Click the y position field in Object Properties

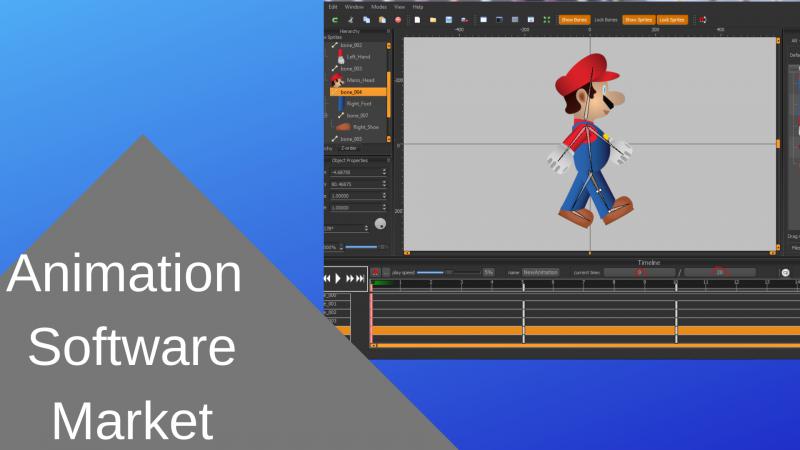click(355, 184)
